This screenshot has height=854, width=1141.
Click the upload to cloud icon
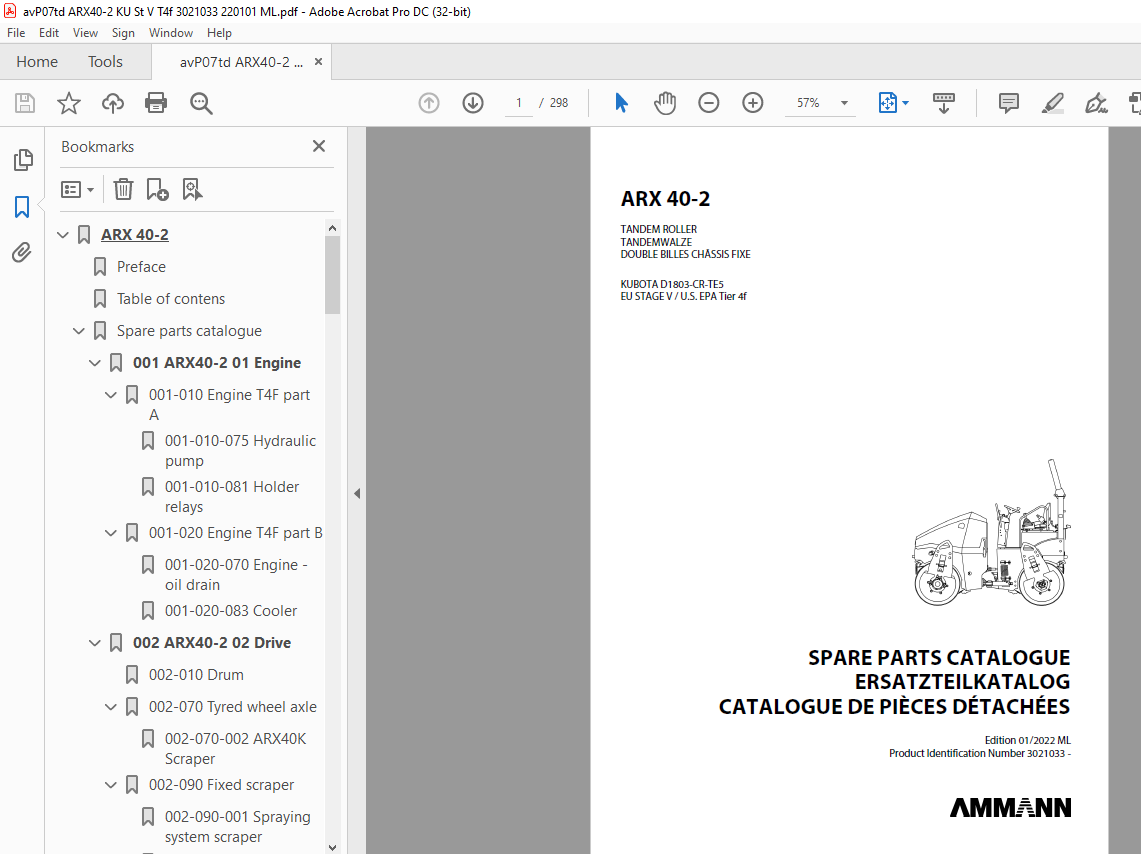113,103
